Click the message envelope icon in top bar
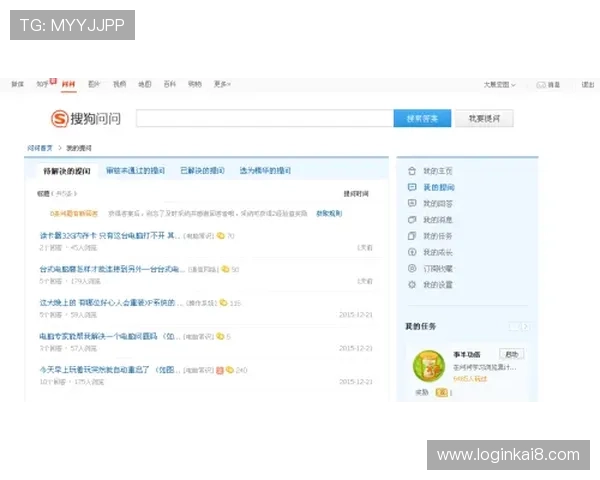600x480 pixels. (x=541, y=85)
